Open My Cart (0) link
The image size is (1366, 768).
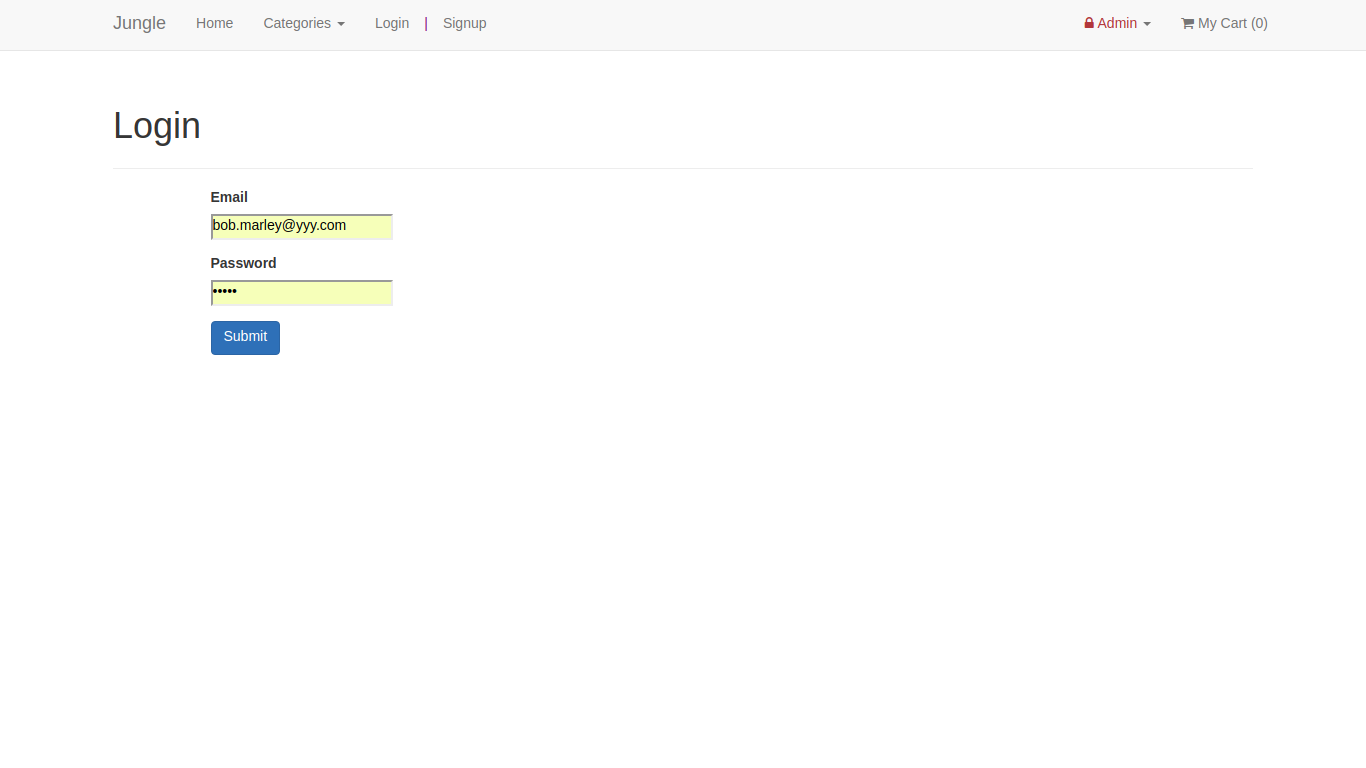(x=1224, y=23)
